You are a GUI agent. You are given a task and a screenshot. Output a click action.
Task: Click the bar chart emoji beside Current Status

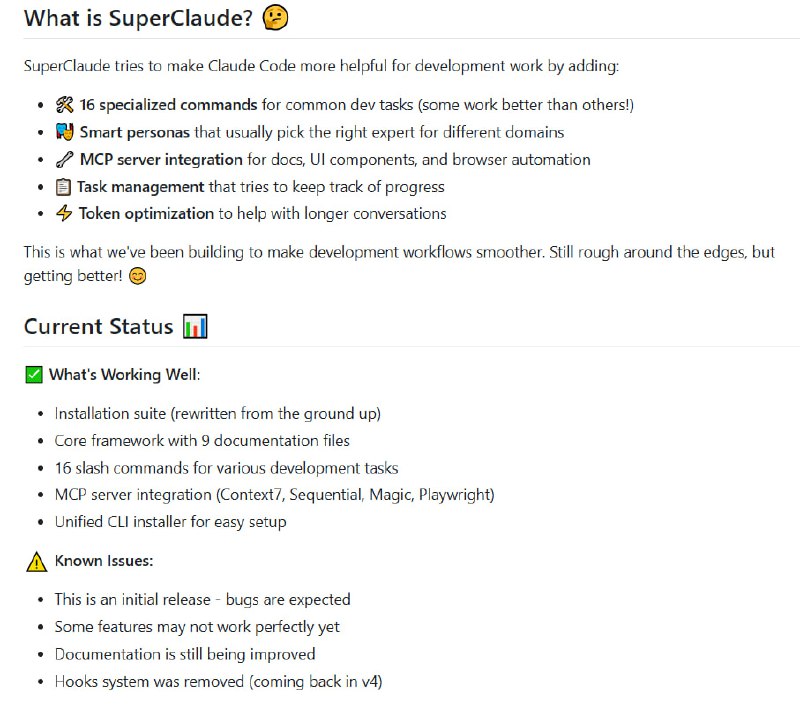point(195,327)
